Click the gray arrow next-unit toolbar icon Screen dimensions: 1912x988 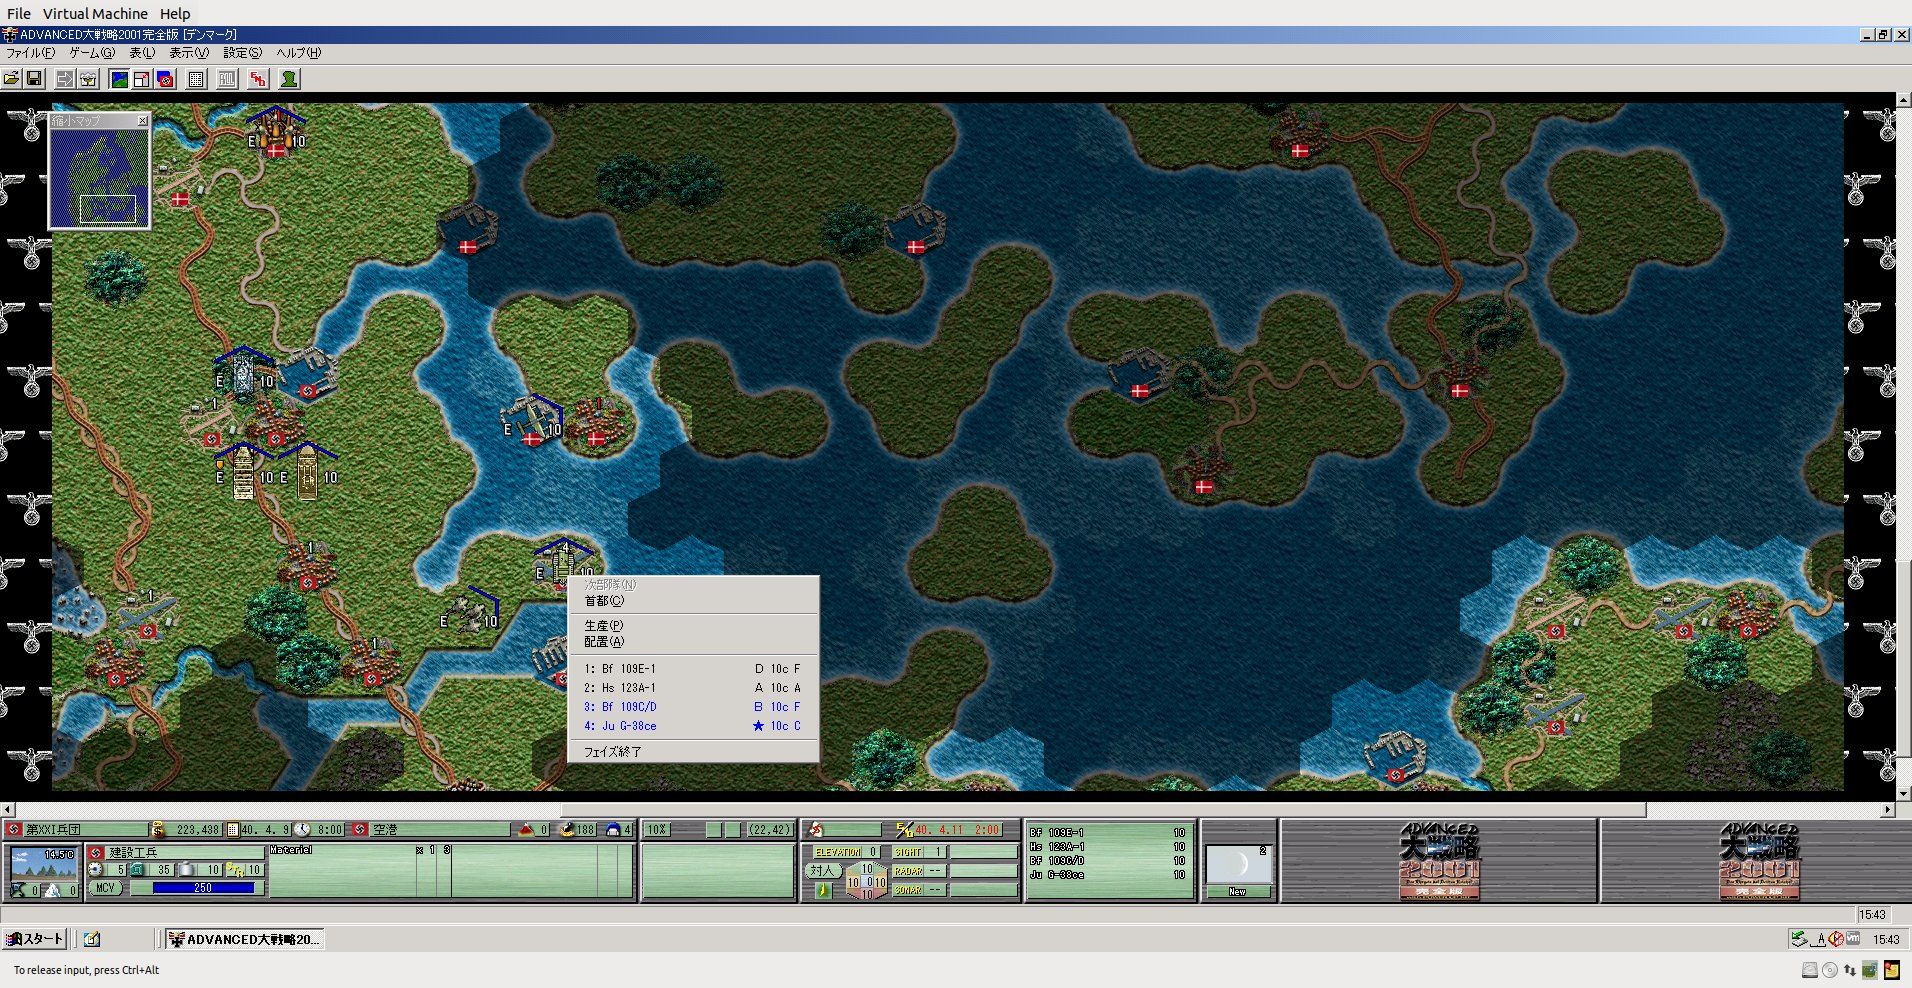(x=64, y=79)
